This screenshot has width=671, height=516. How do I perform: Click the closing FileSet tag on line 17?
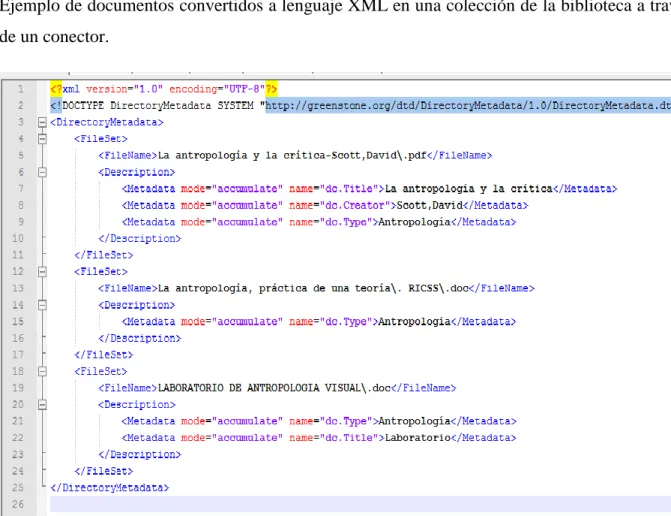[104, 355]
